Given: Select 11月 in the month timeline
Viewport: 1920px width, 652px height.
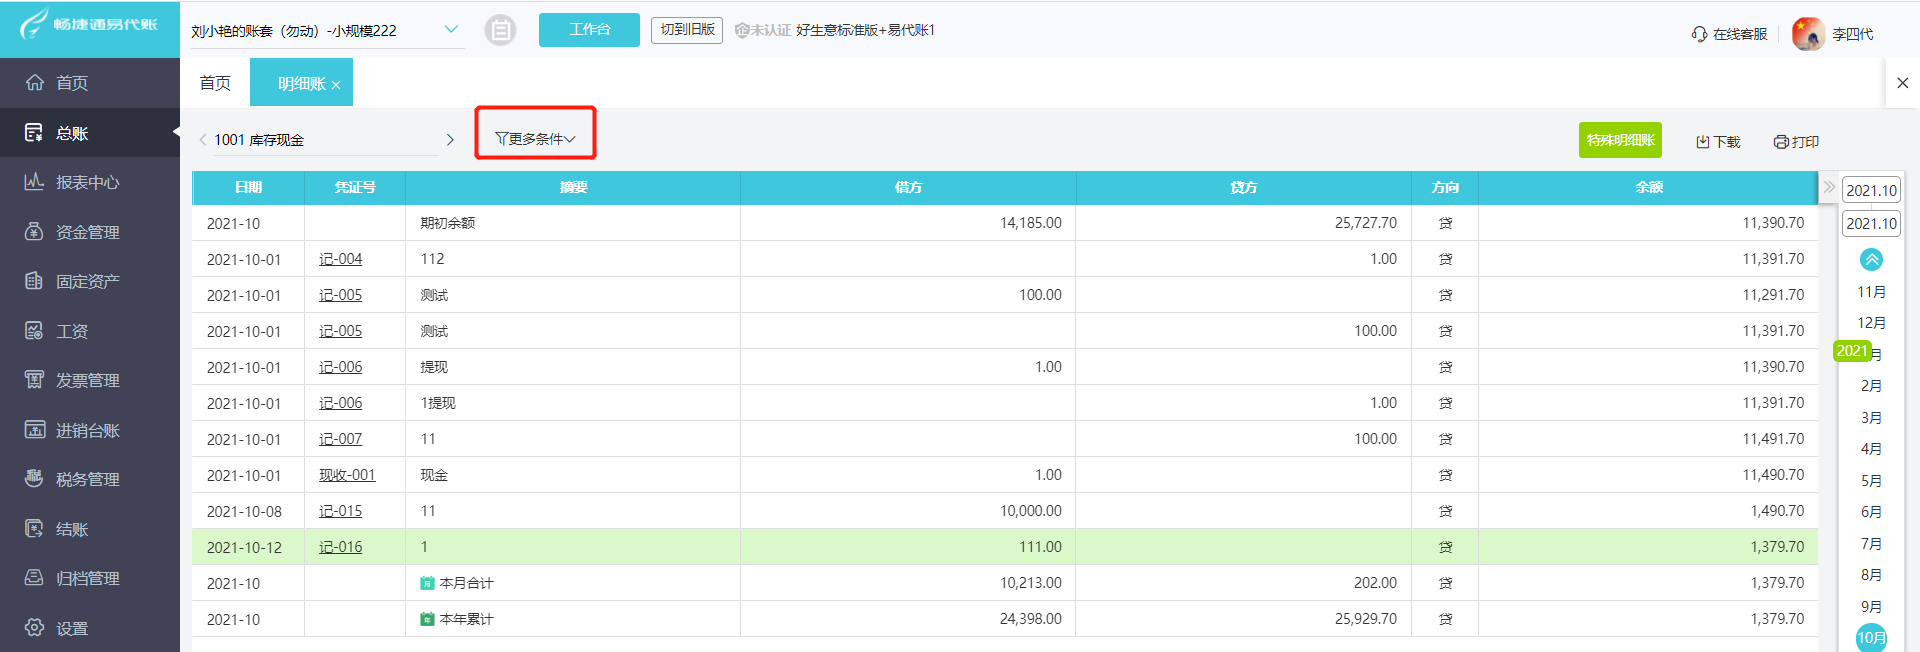Looking at the screenshot, I should 1871,292.
